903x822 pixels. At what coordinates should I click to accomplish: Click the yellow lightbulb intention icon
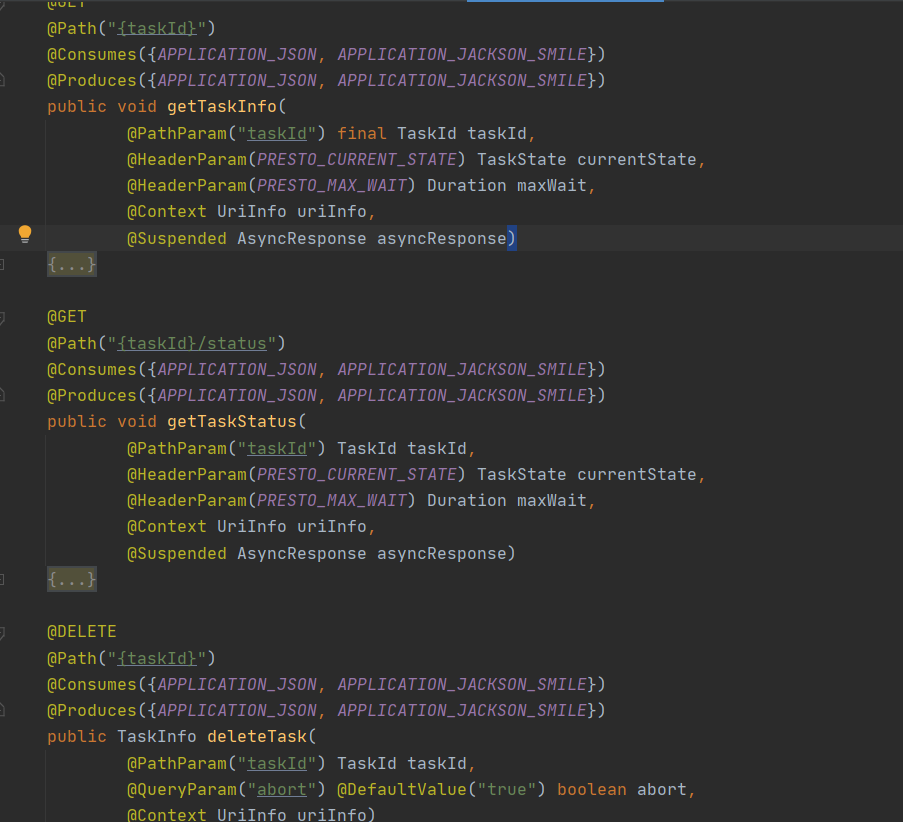click(25, 234)
